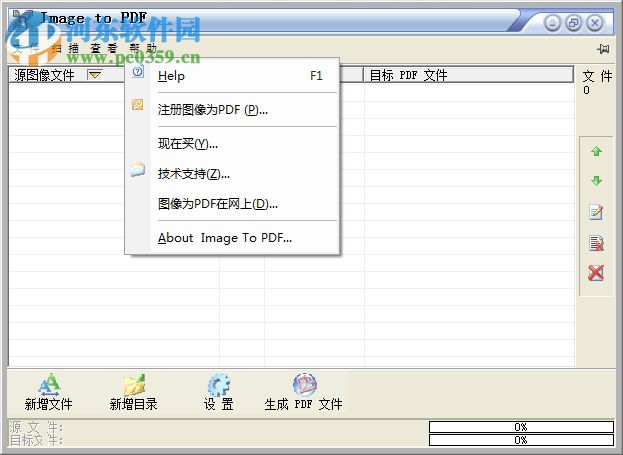Open About Image To PDF... dialog
The width and height of the screenshot is (623, 455).
point(232,238)
